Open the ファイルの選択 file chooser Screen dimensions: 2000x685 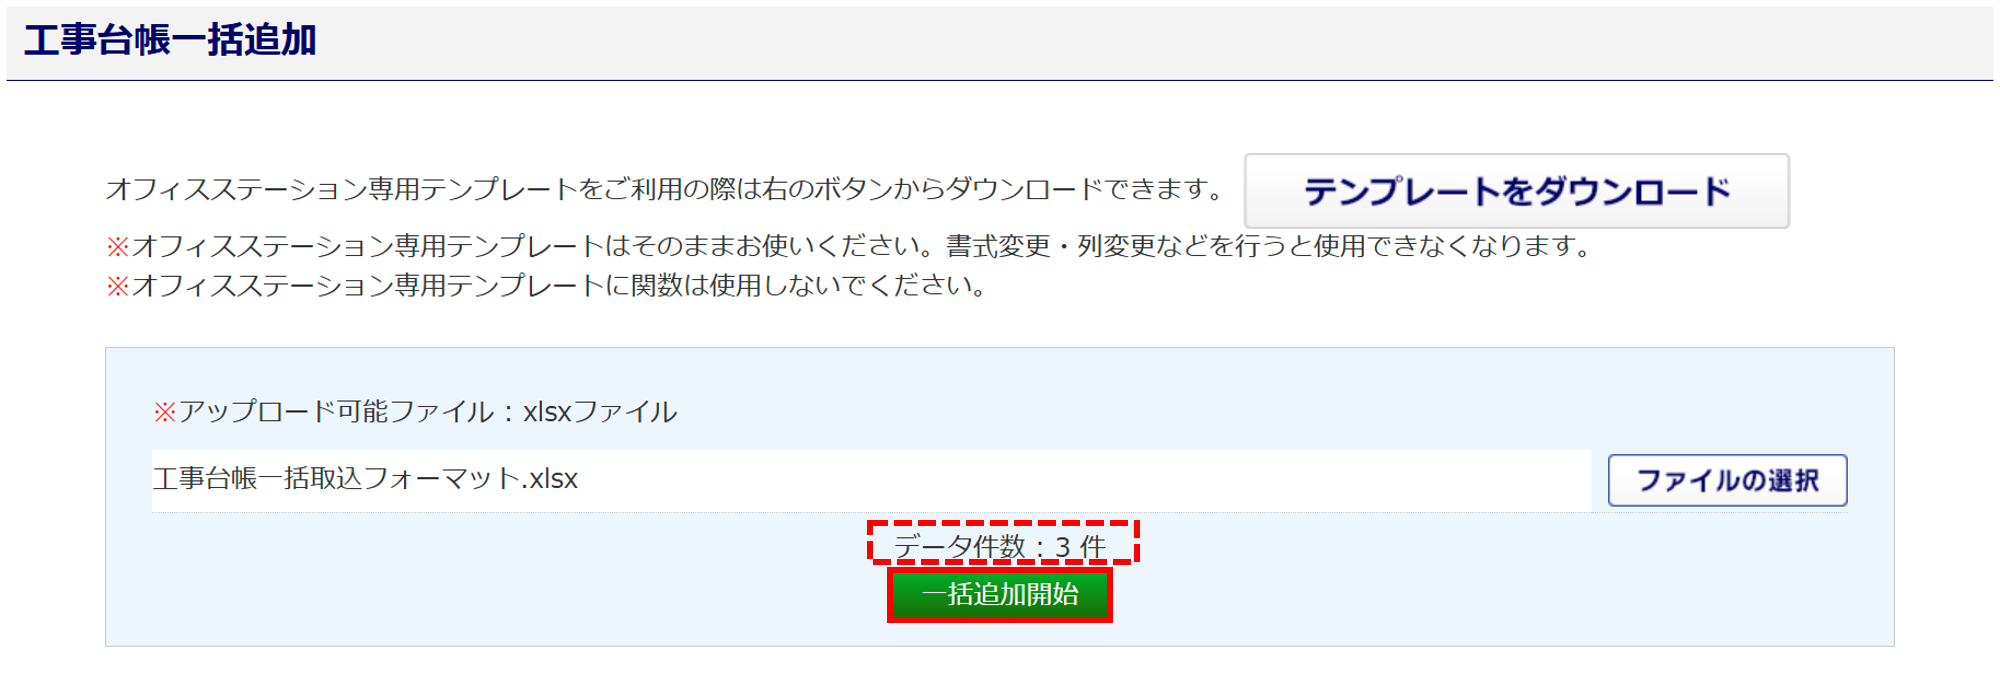[x=1727, y=481]
